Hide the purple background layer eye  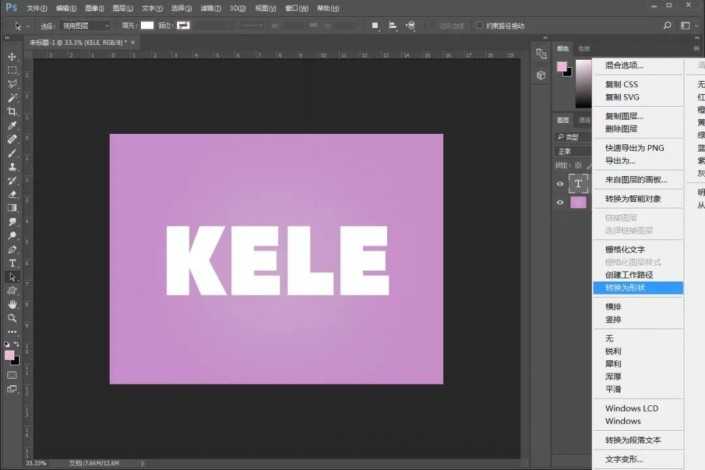click(x=560, y=202)
